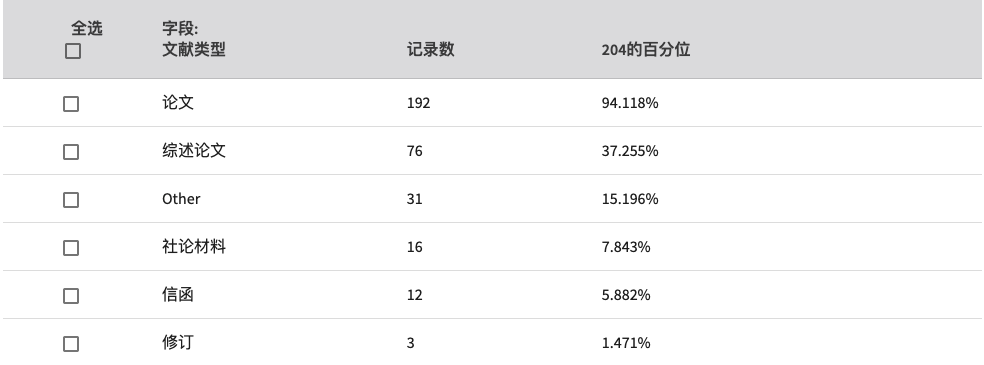Toggle the 社论材料 checkbox
The width and height of the screenshot is (984, 365).
coord(71,248)
